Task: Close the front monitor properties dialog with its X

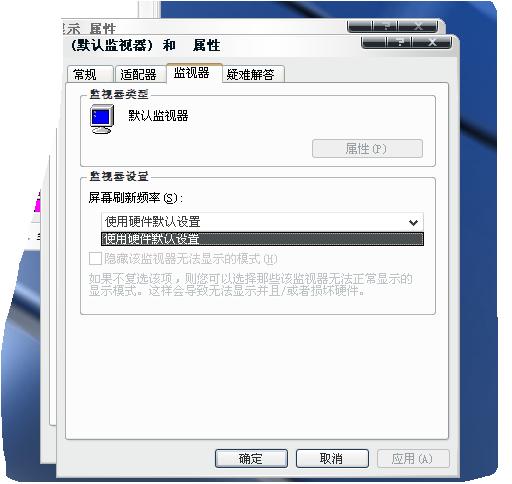Action: pyautogui.click(x=432, y=42)
